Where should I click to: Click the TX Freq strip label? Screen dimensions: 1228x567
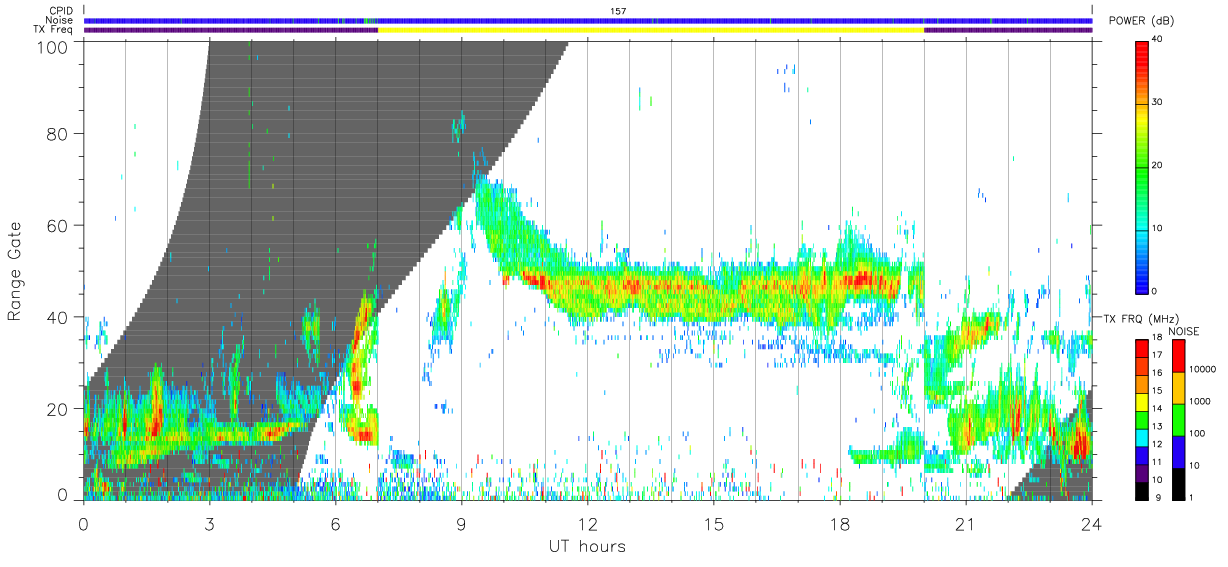click(x=53, y=30)
